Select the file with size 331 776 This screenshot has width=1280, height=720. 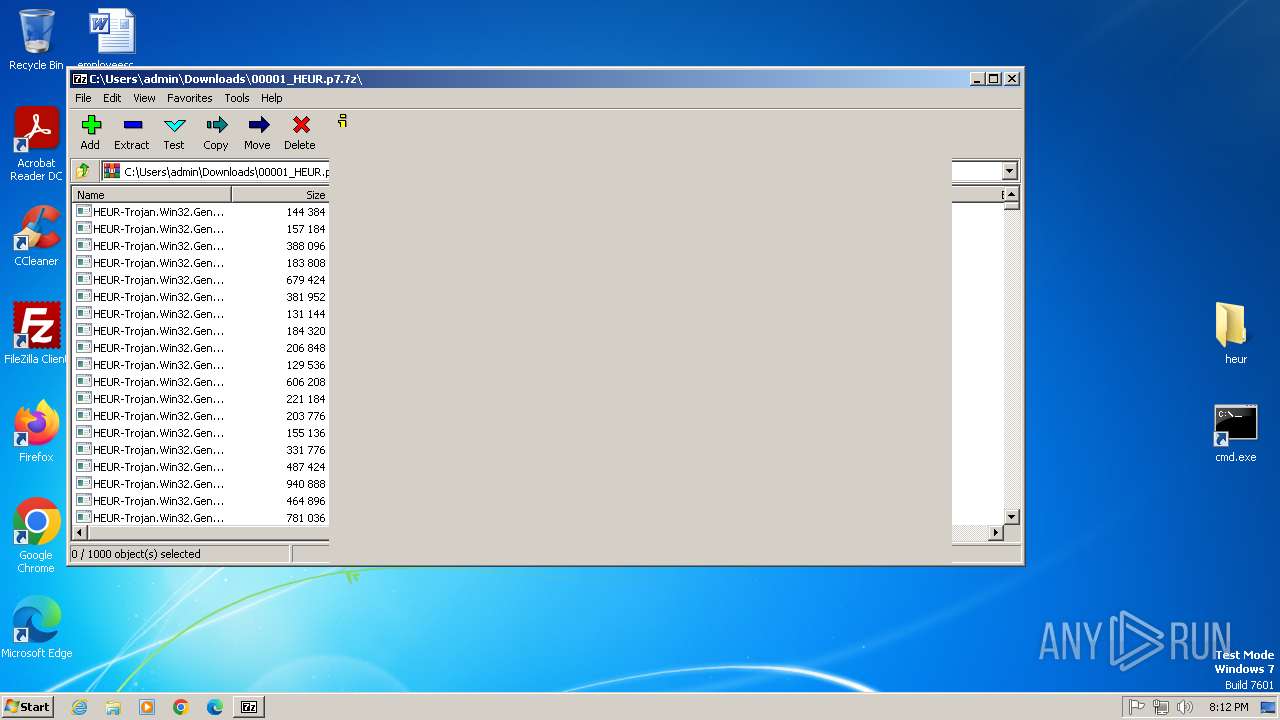[200, 450]
